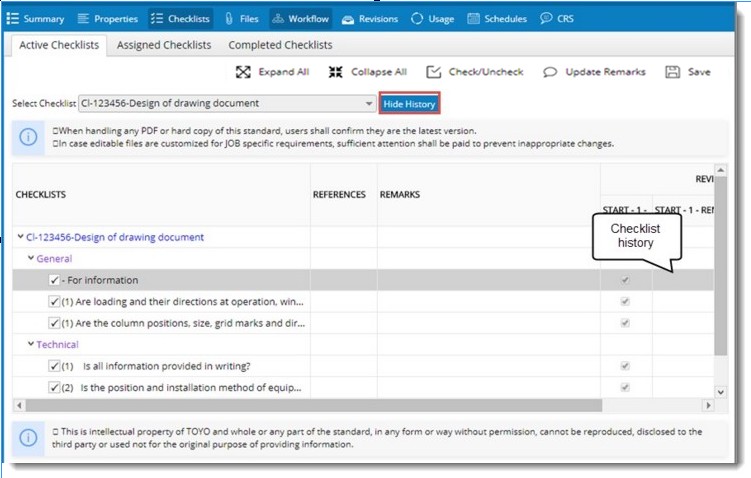The image size is (751, 478).
Task: Switch to the Completed Checklists tab
Action: [x=280, y=45]
